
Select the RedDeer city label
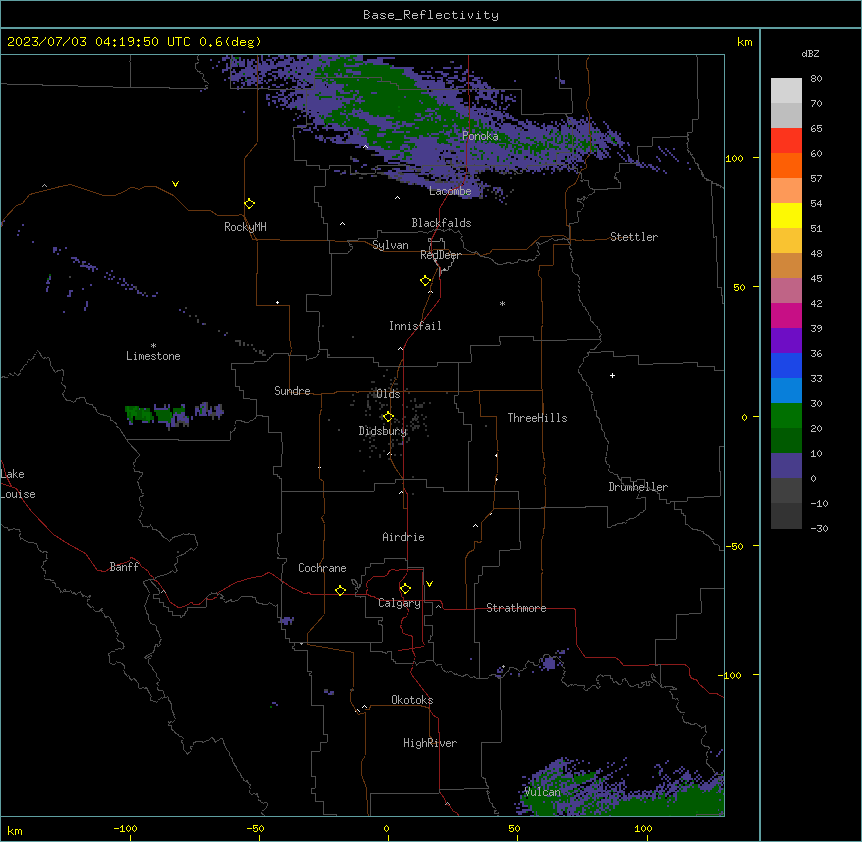pyautogui.click(x=440, y=255)
